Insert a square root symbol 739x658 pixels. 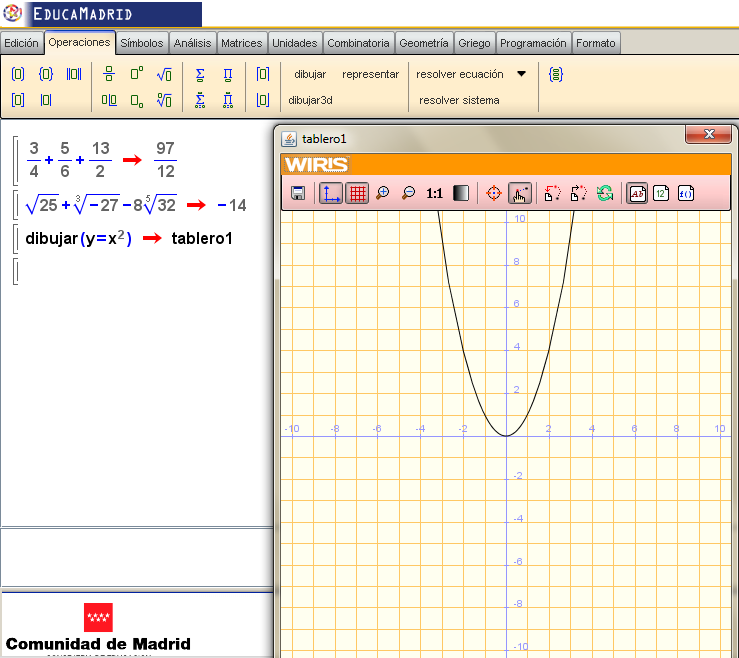point(164,74)
